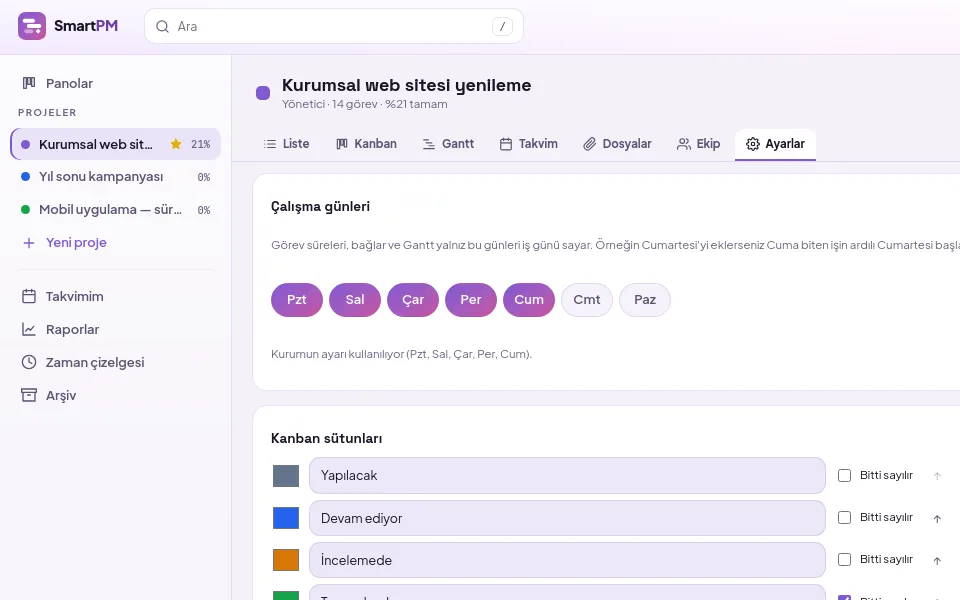Image resolution: width=960 pixels, height=600 pixels.
Task: Change the Yapılacak column gray color swatch
Action: click(x=286, y=476)
